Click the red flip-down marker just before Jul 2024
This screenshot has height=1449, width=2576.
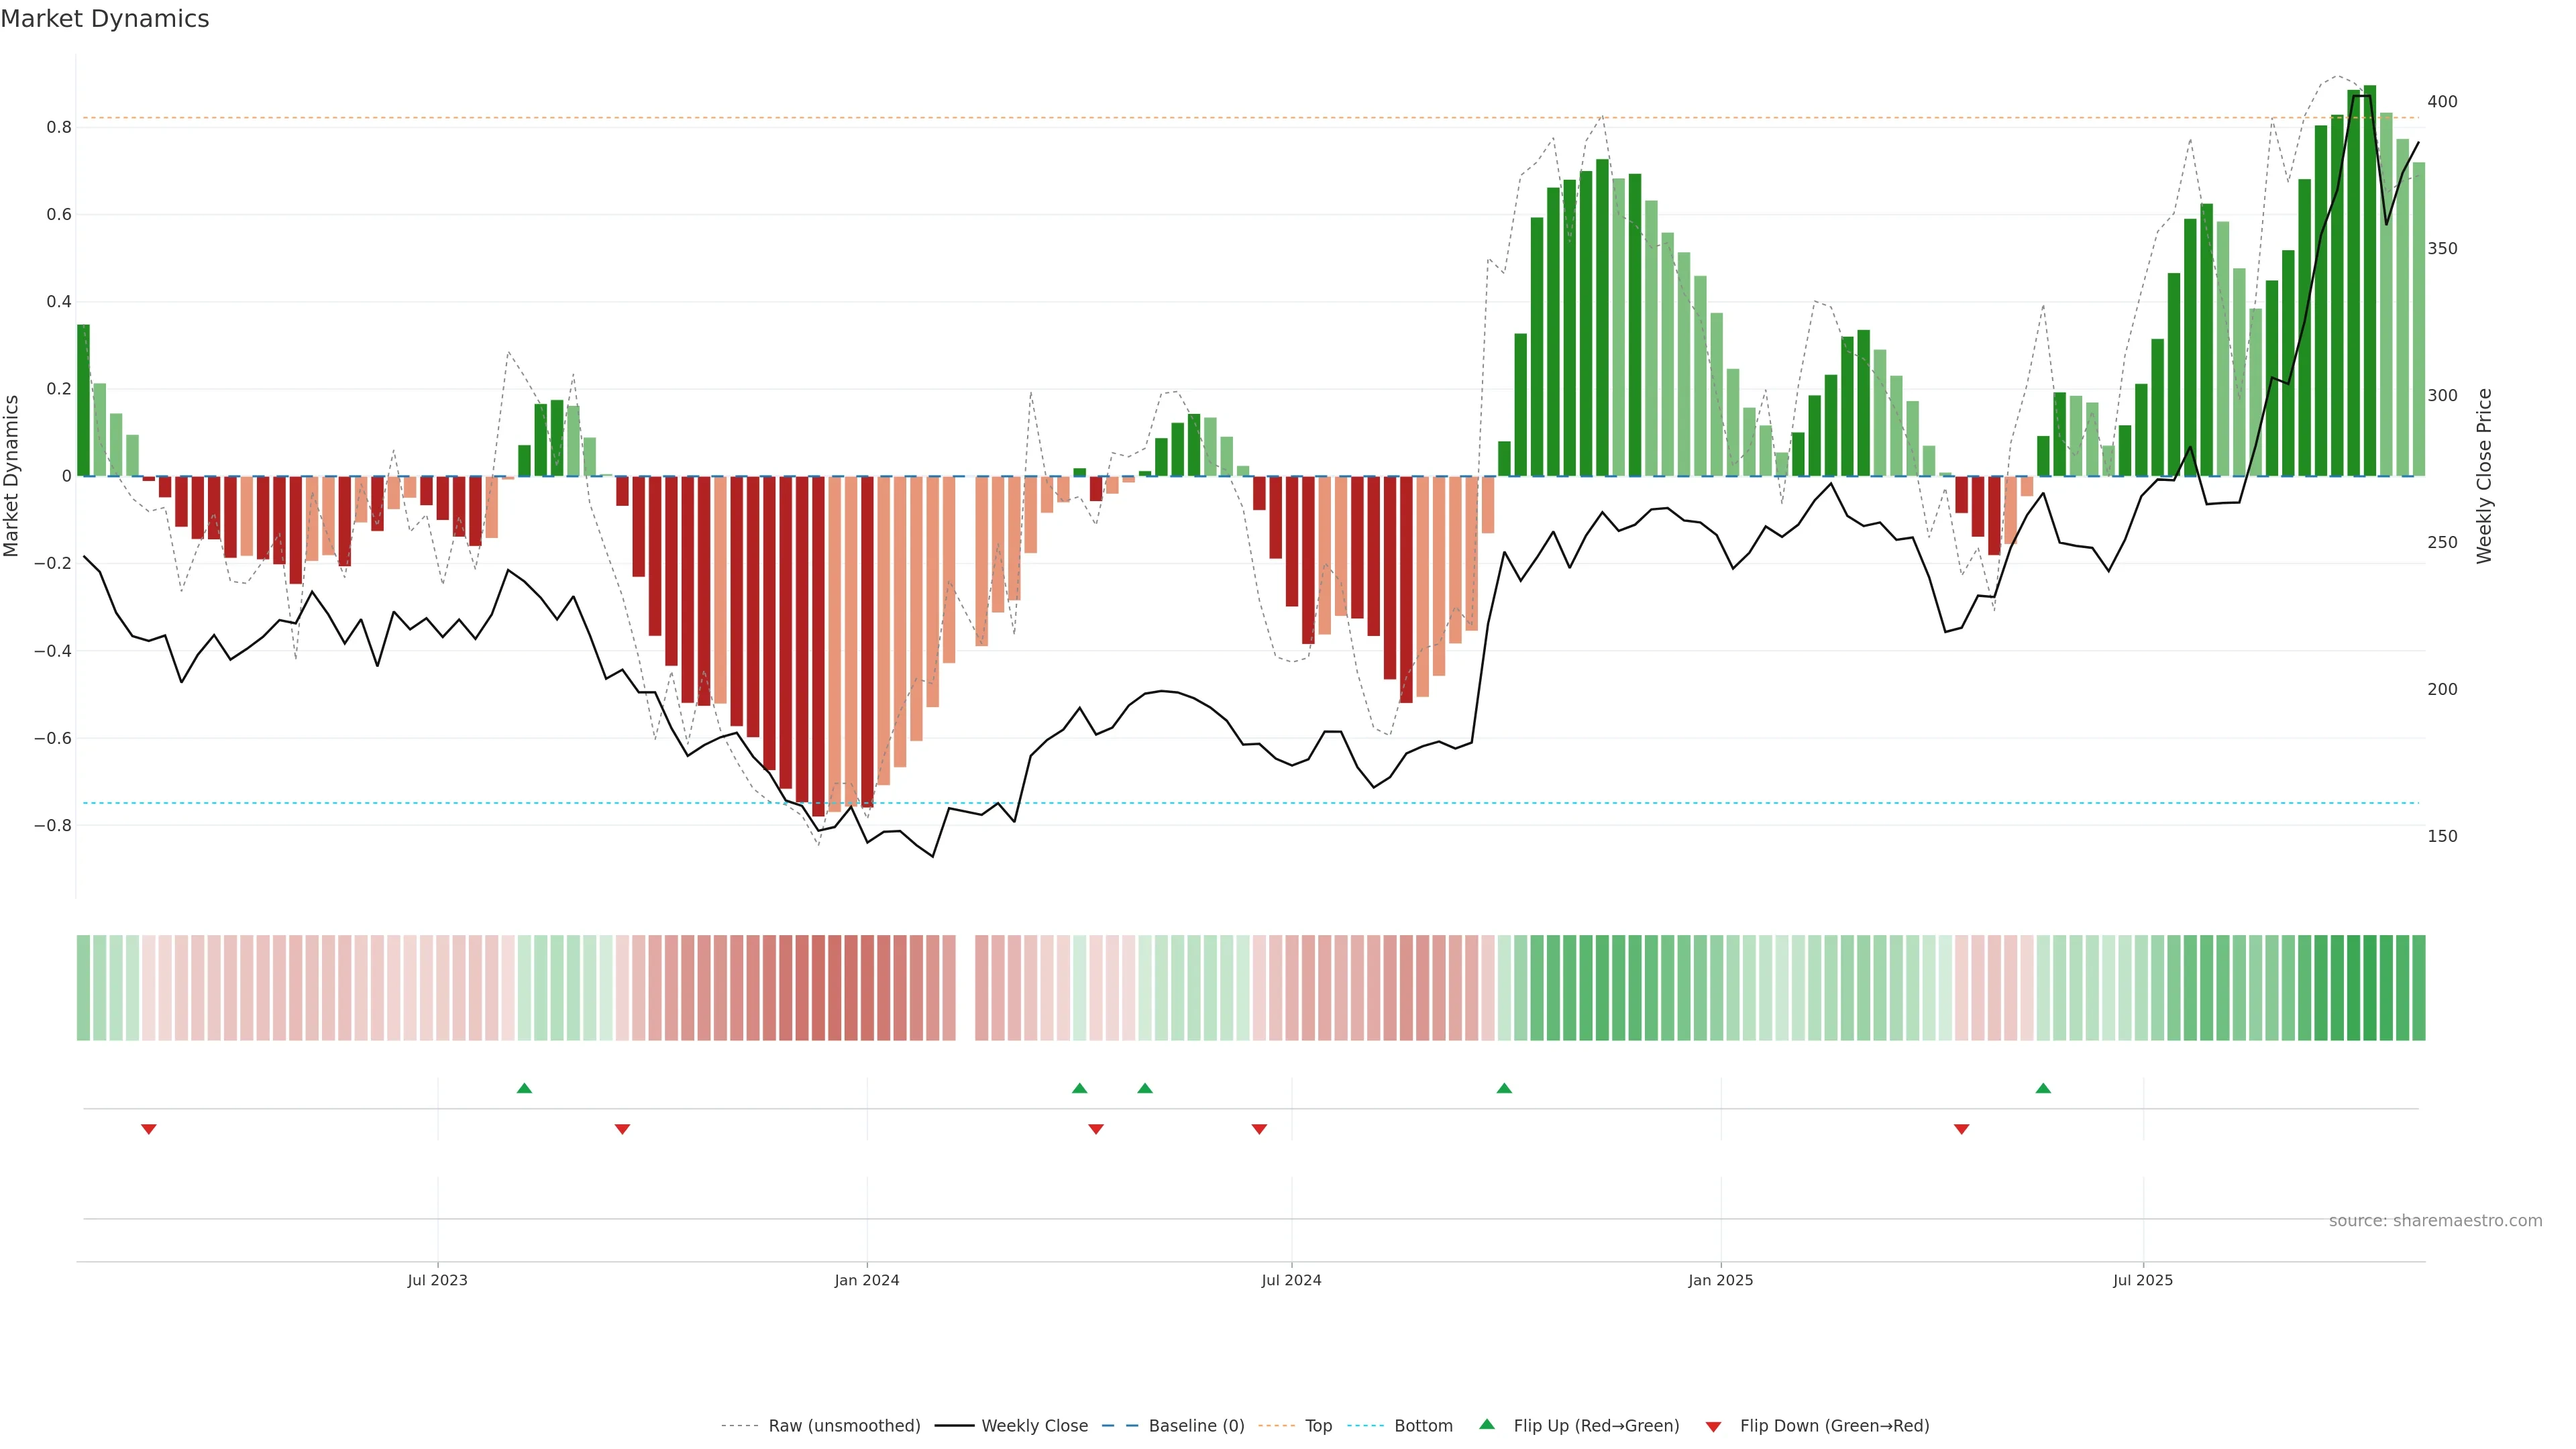pos(1259,1129)
